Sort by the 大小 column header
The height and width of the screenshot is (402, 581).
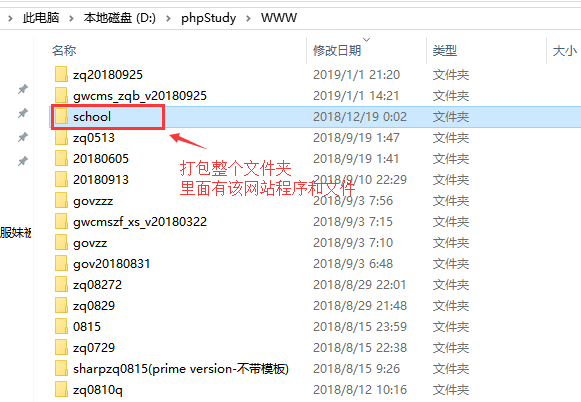[x=565, y=50]
